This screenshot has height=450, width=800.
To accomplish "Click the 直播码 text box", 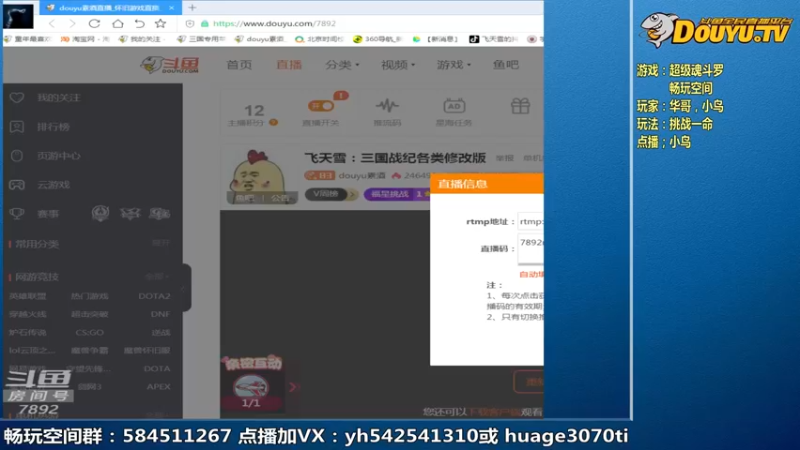I will [531, 248].
